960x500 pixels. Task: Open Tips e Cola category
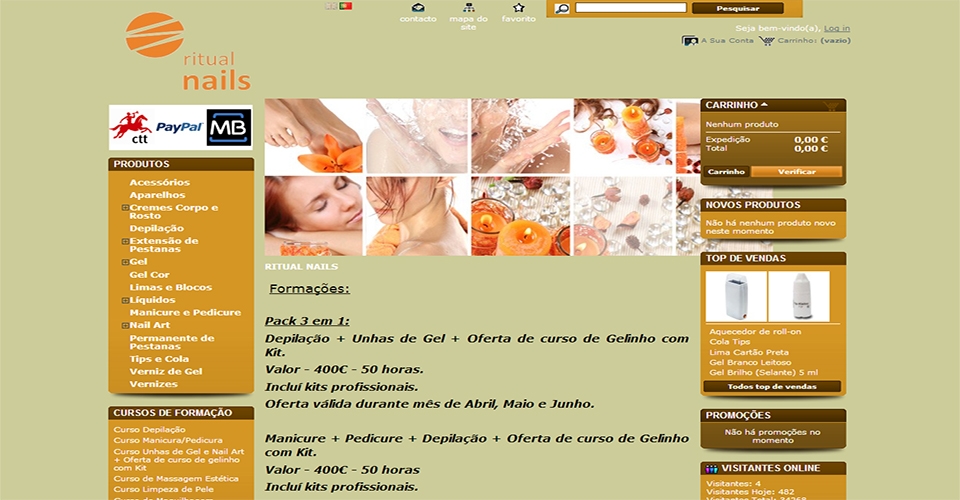(159, 359)
